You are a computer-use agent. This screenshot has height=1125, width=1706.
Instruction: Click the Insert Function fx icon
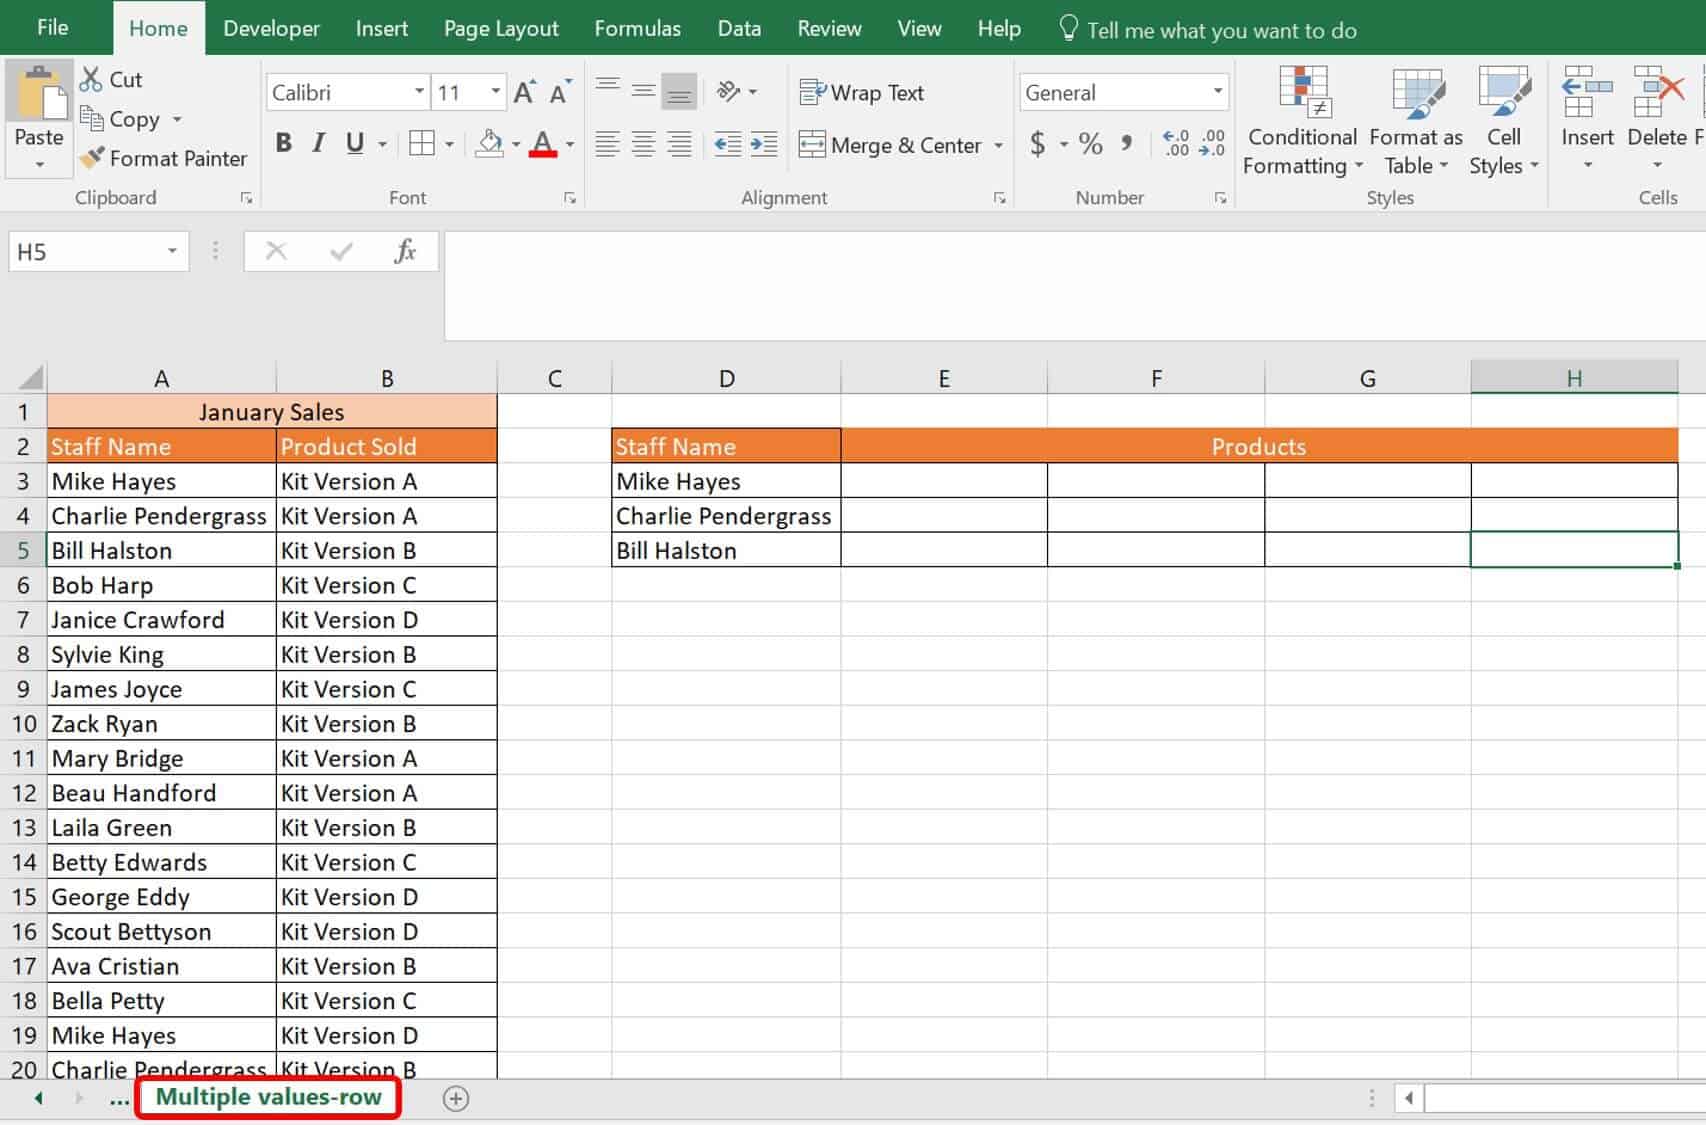pyautogui.click(x=405, y=251)
